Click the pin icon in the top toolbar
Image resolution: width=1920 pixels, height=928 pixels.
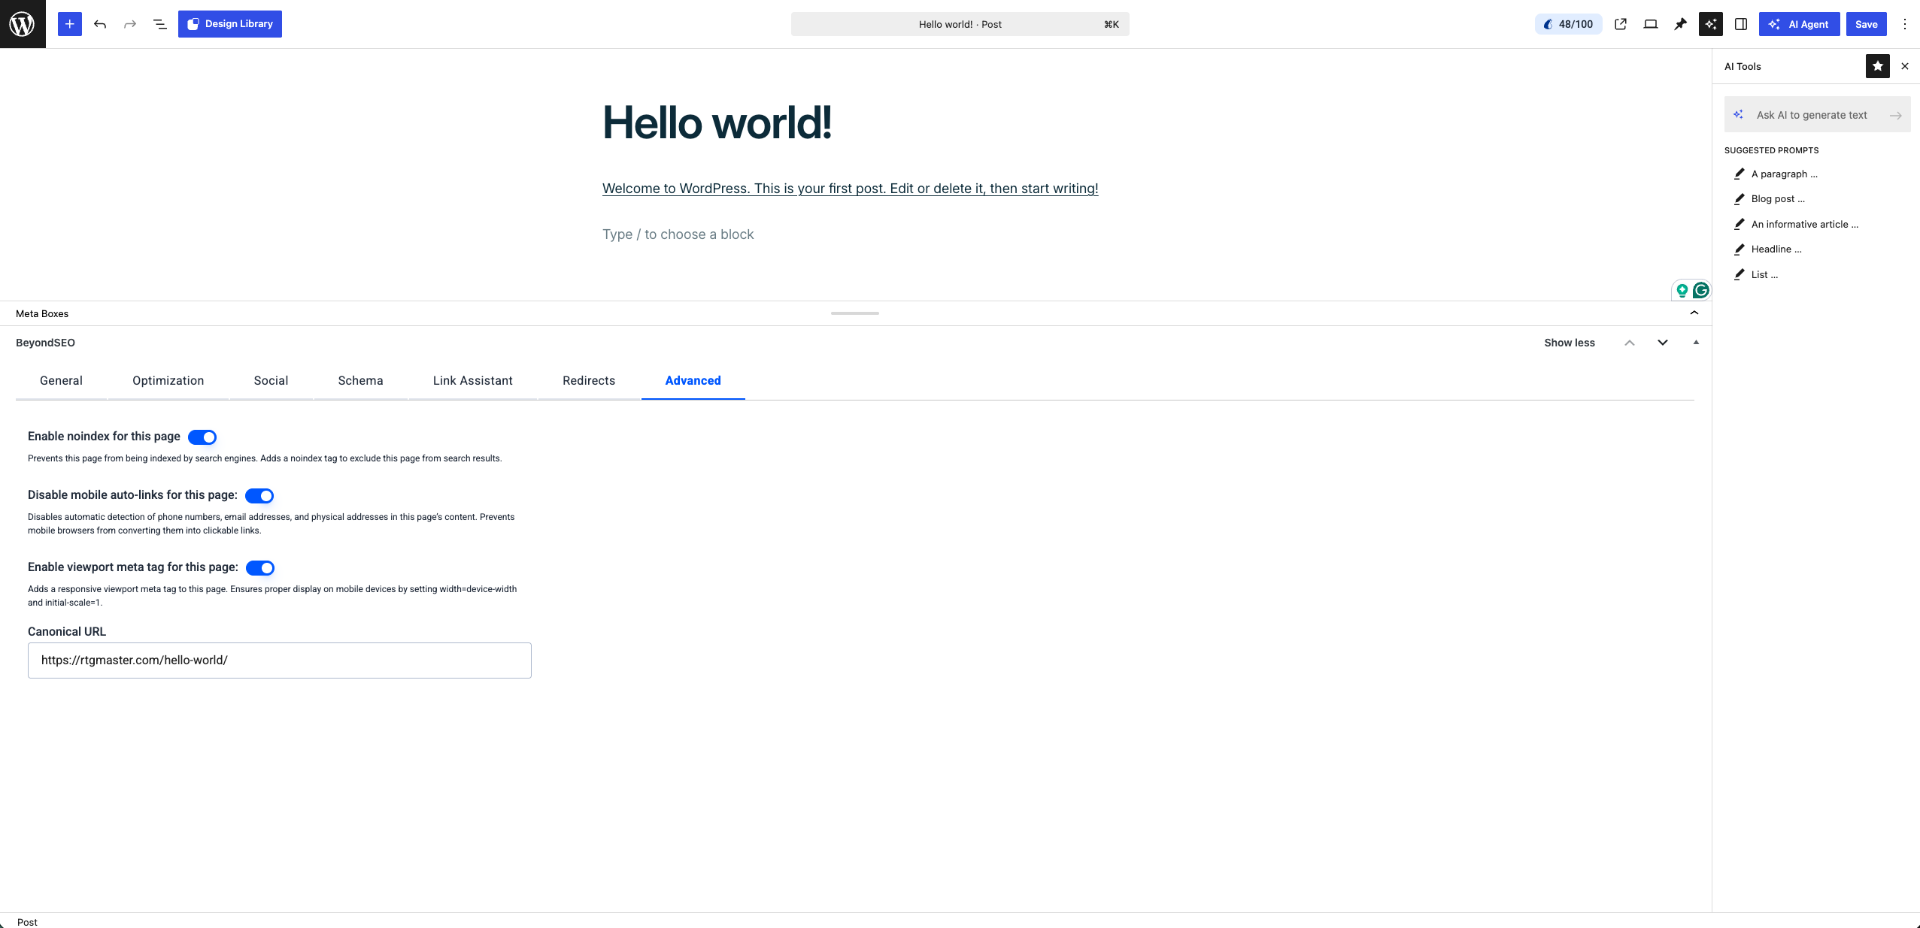(x=1681, y=24)
